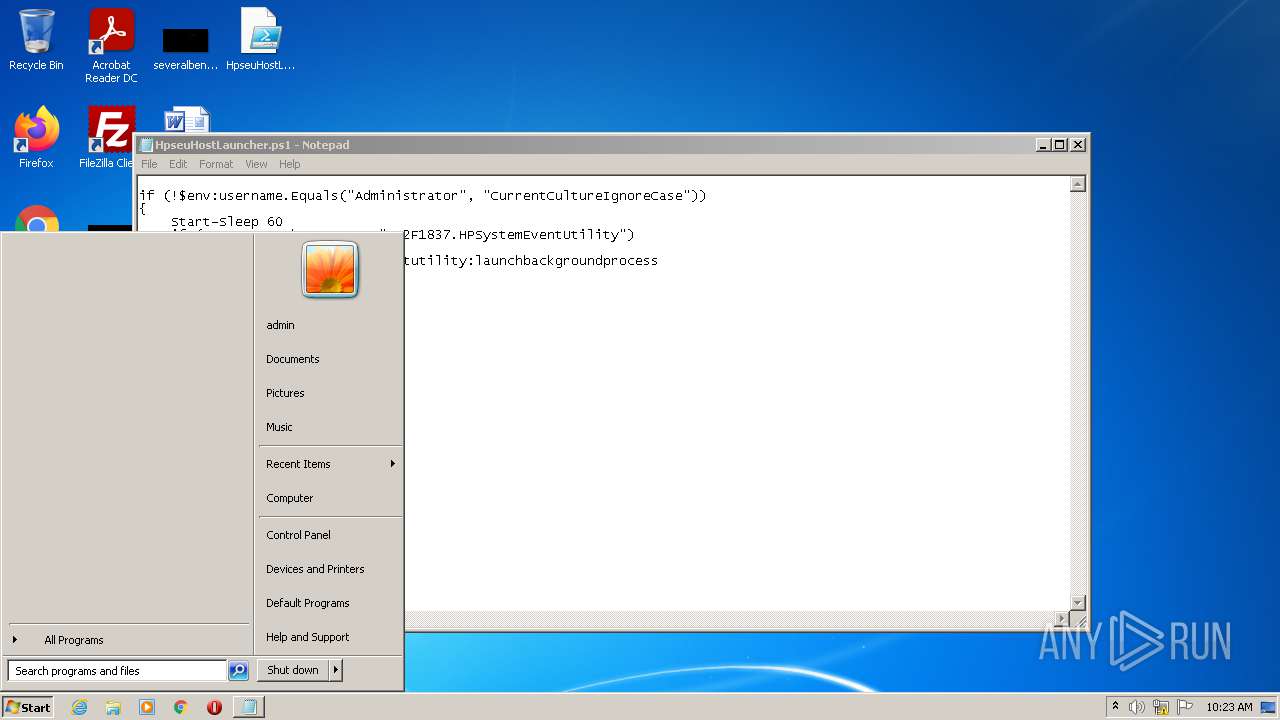Open the Recycle Bin desktop icon
The image size is (1280, 720).
click(36, 40)
